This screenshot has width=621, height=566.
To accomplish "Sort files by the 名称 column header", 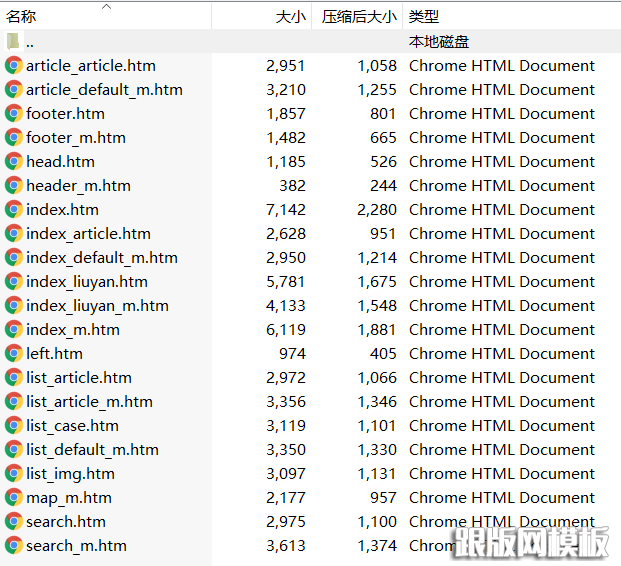I will (21, 17).
